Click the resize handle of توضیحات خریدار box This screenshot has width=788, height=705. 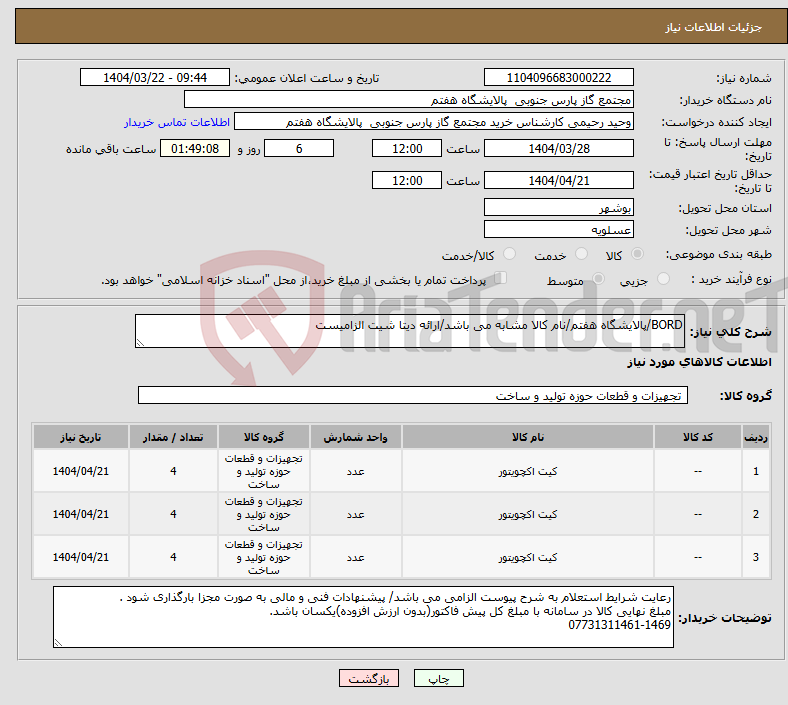pos(58,642)
